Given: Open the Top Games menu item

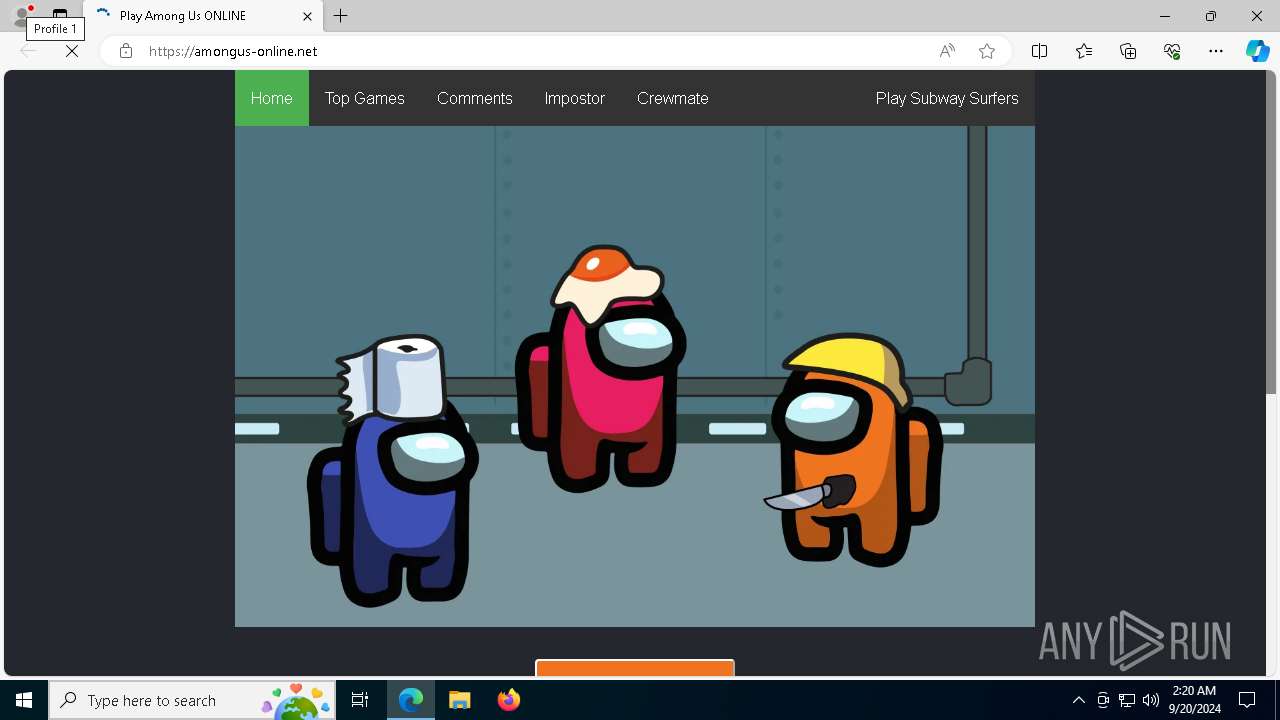Looking at the screenshot, I should pos(364,98).
